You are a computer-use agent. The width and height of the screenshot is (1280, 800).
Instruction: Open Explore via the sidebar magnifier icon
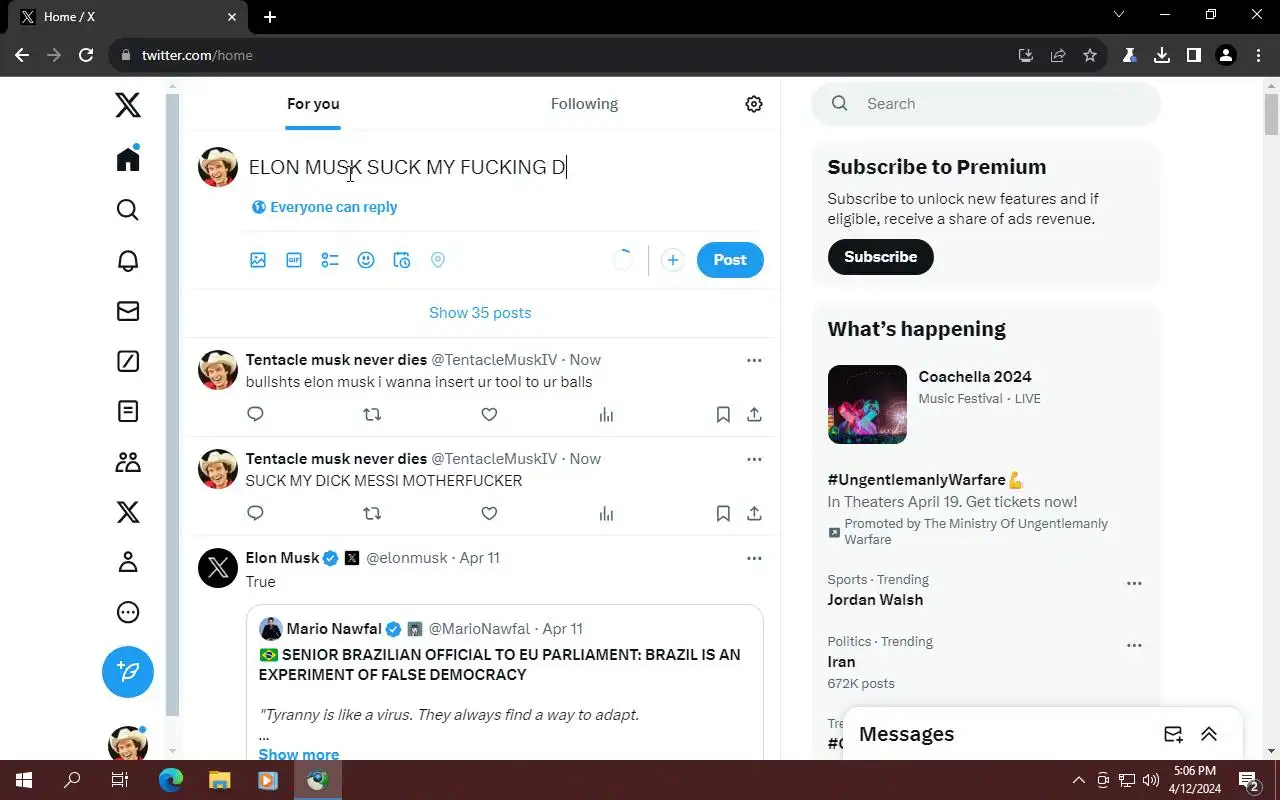128,210
